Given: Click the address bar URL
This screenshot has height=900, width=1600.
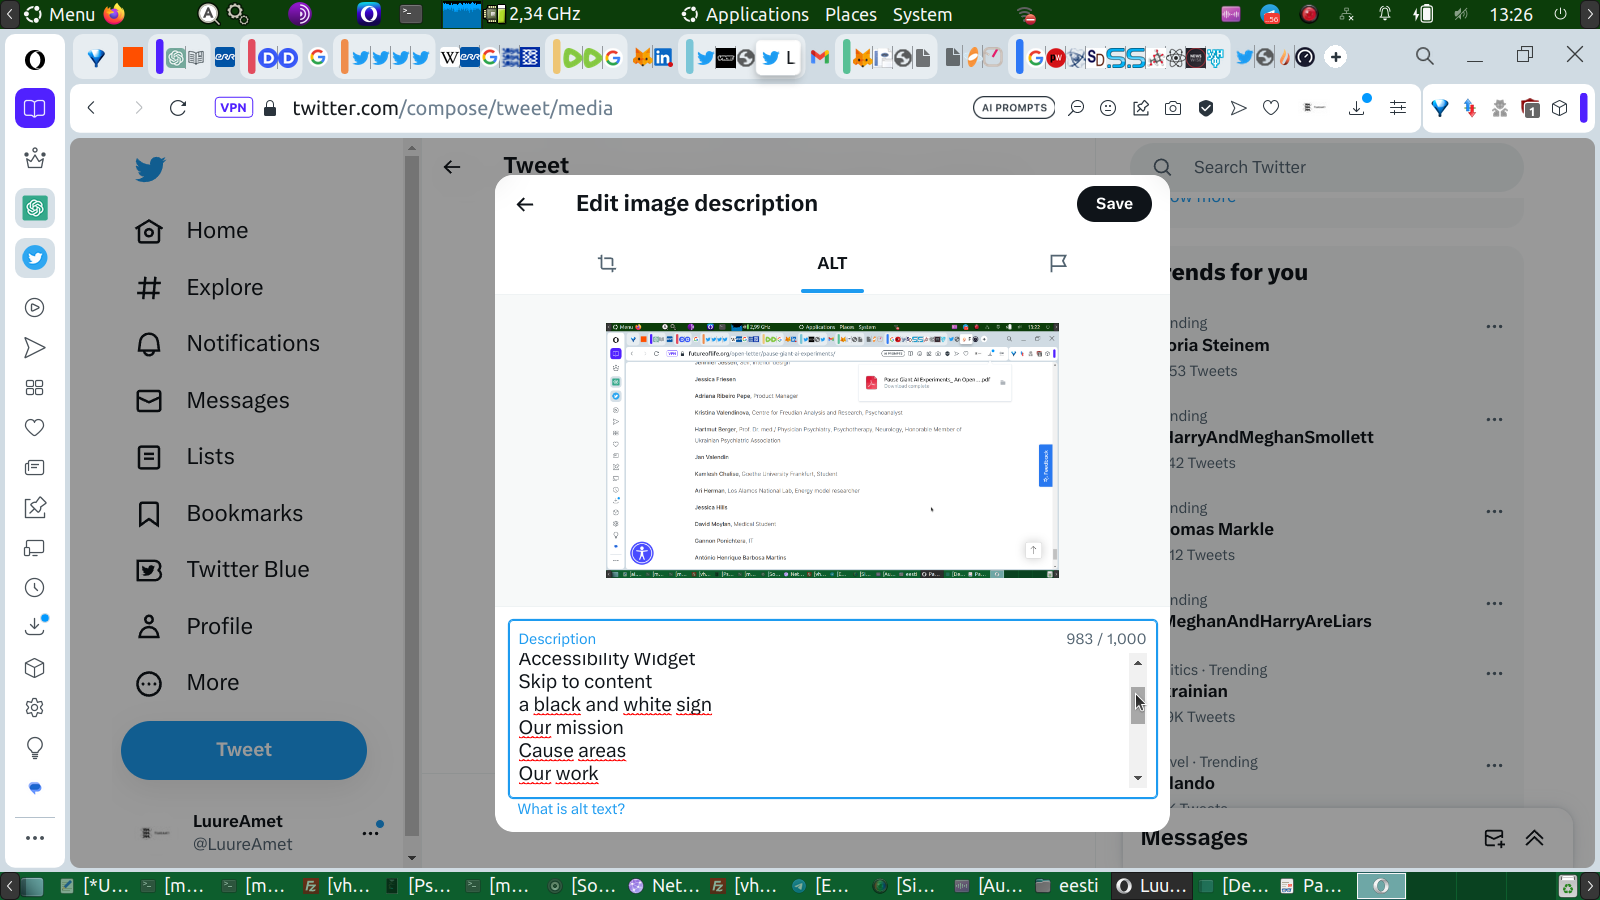Looking at the screenshot, I should click(x=452, y=108).
